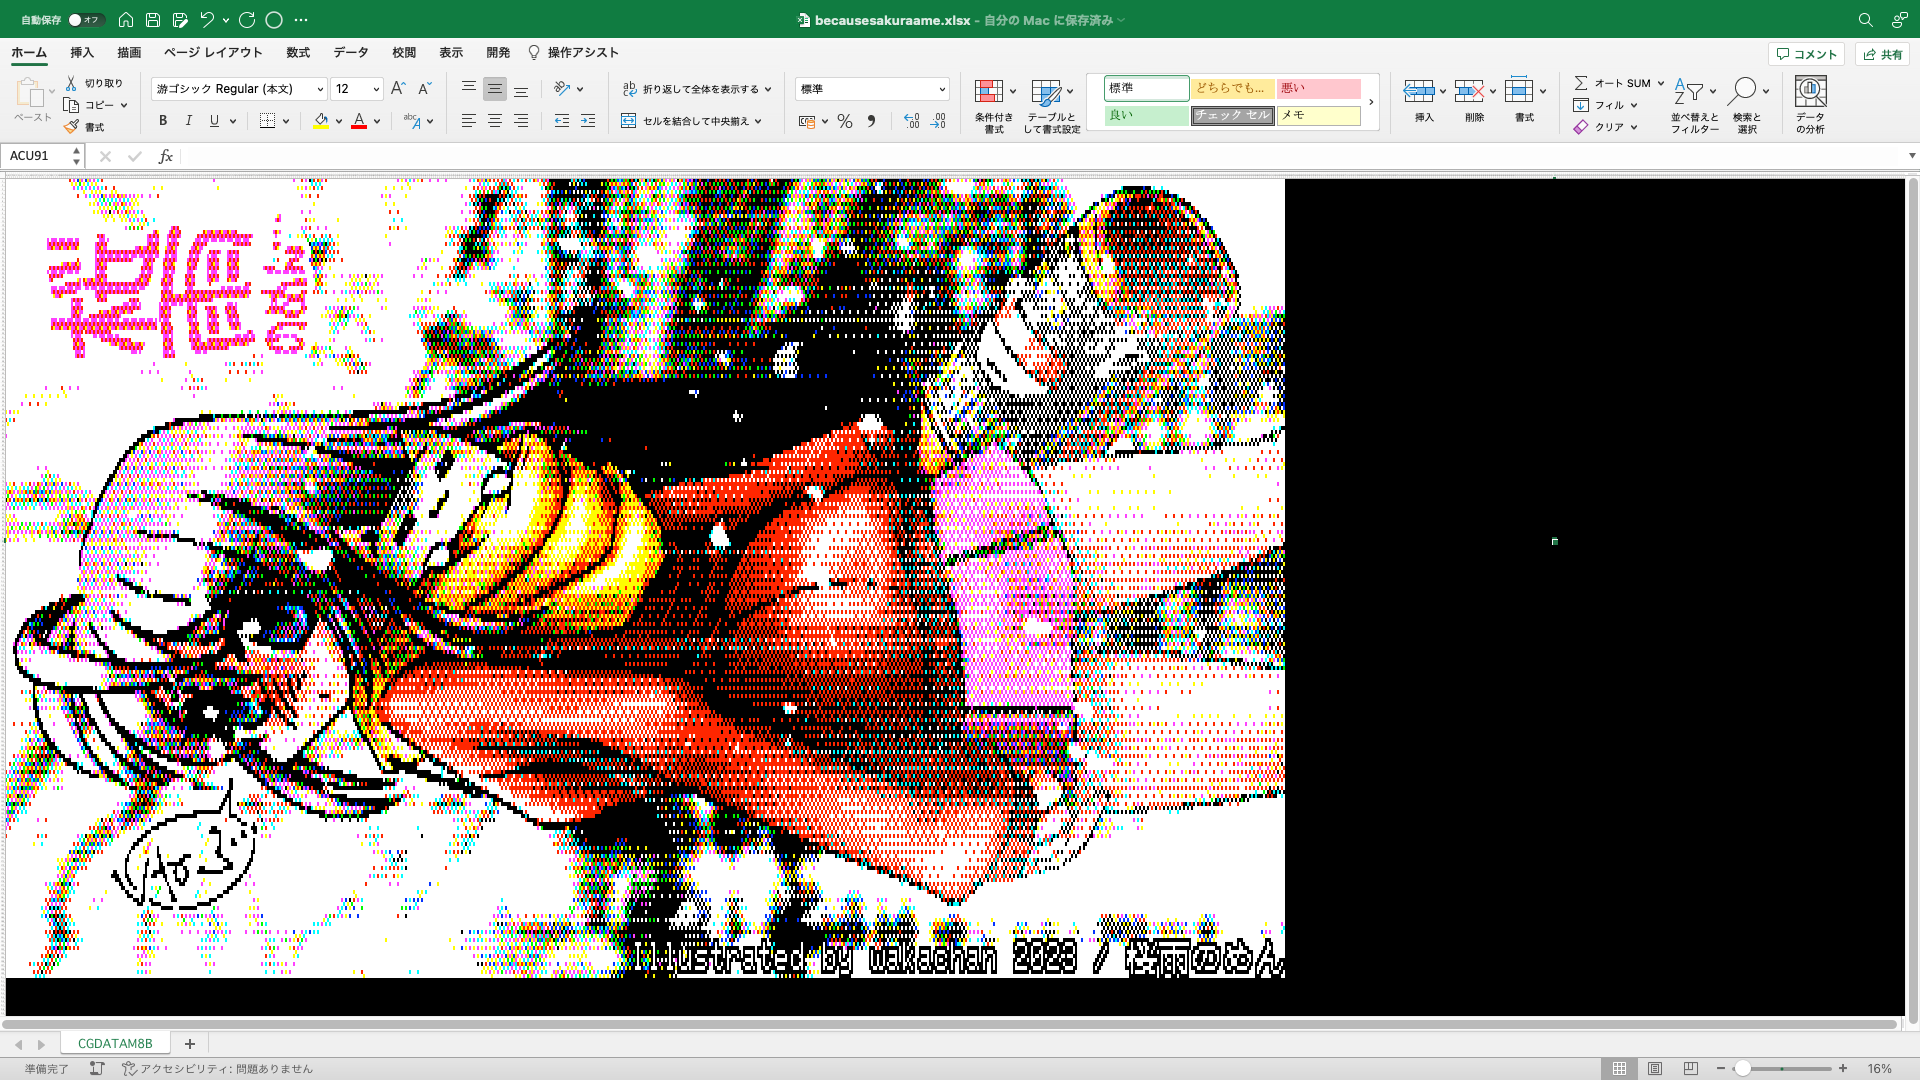This screenshot has height=1080, width=1920.
Task: Click the red font color swatch
Action: click(x=359, y=121)
